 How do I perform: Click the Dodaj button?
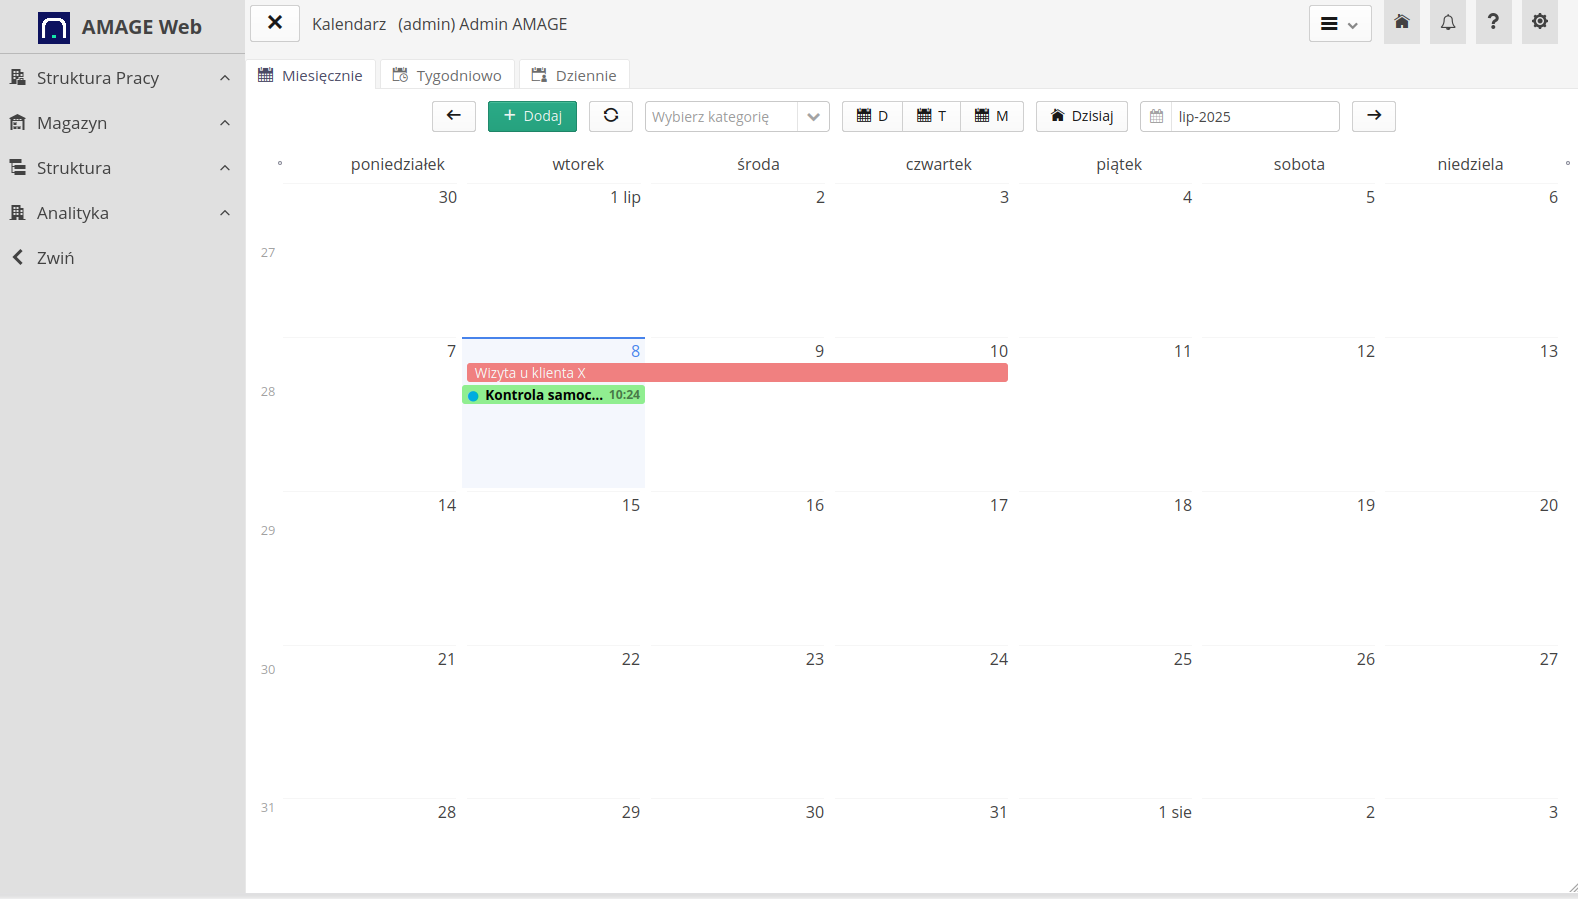click(532, 116)
